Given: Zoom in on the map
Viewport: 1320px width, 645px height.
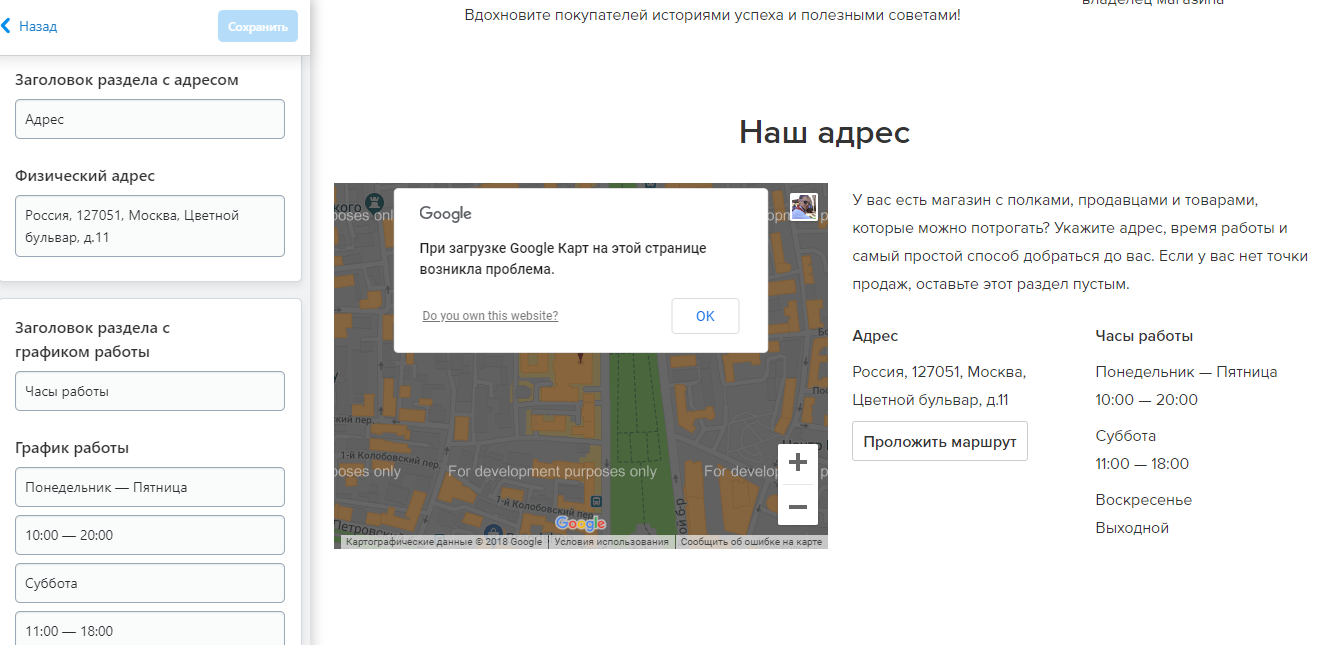Looking at the screenshot, I should pyautogui.click(x=798, y=463).
